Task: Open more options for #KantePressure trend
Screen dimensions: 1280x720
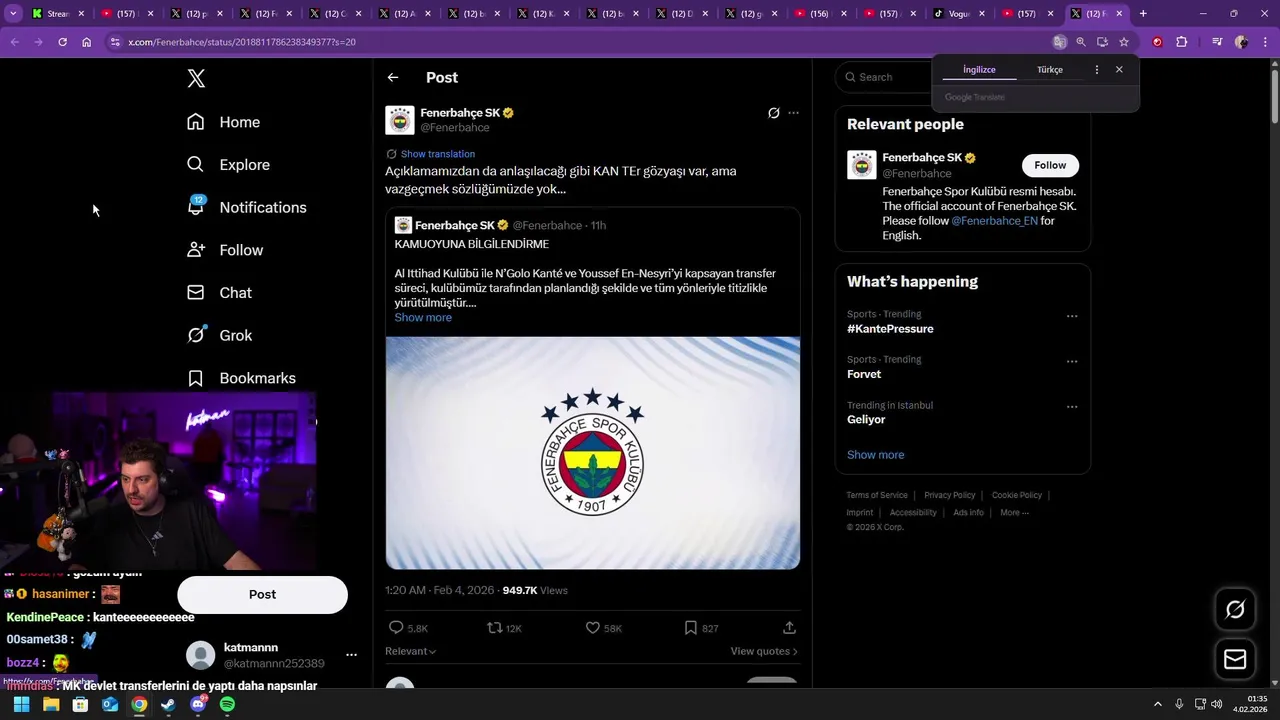Action: (x=1072, y=316)
